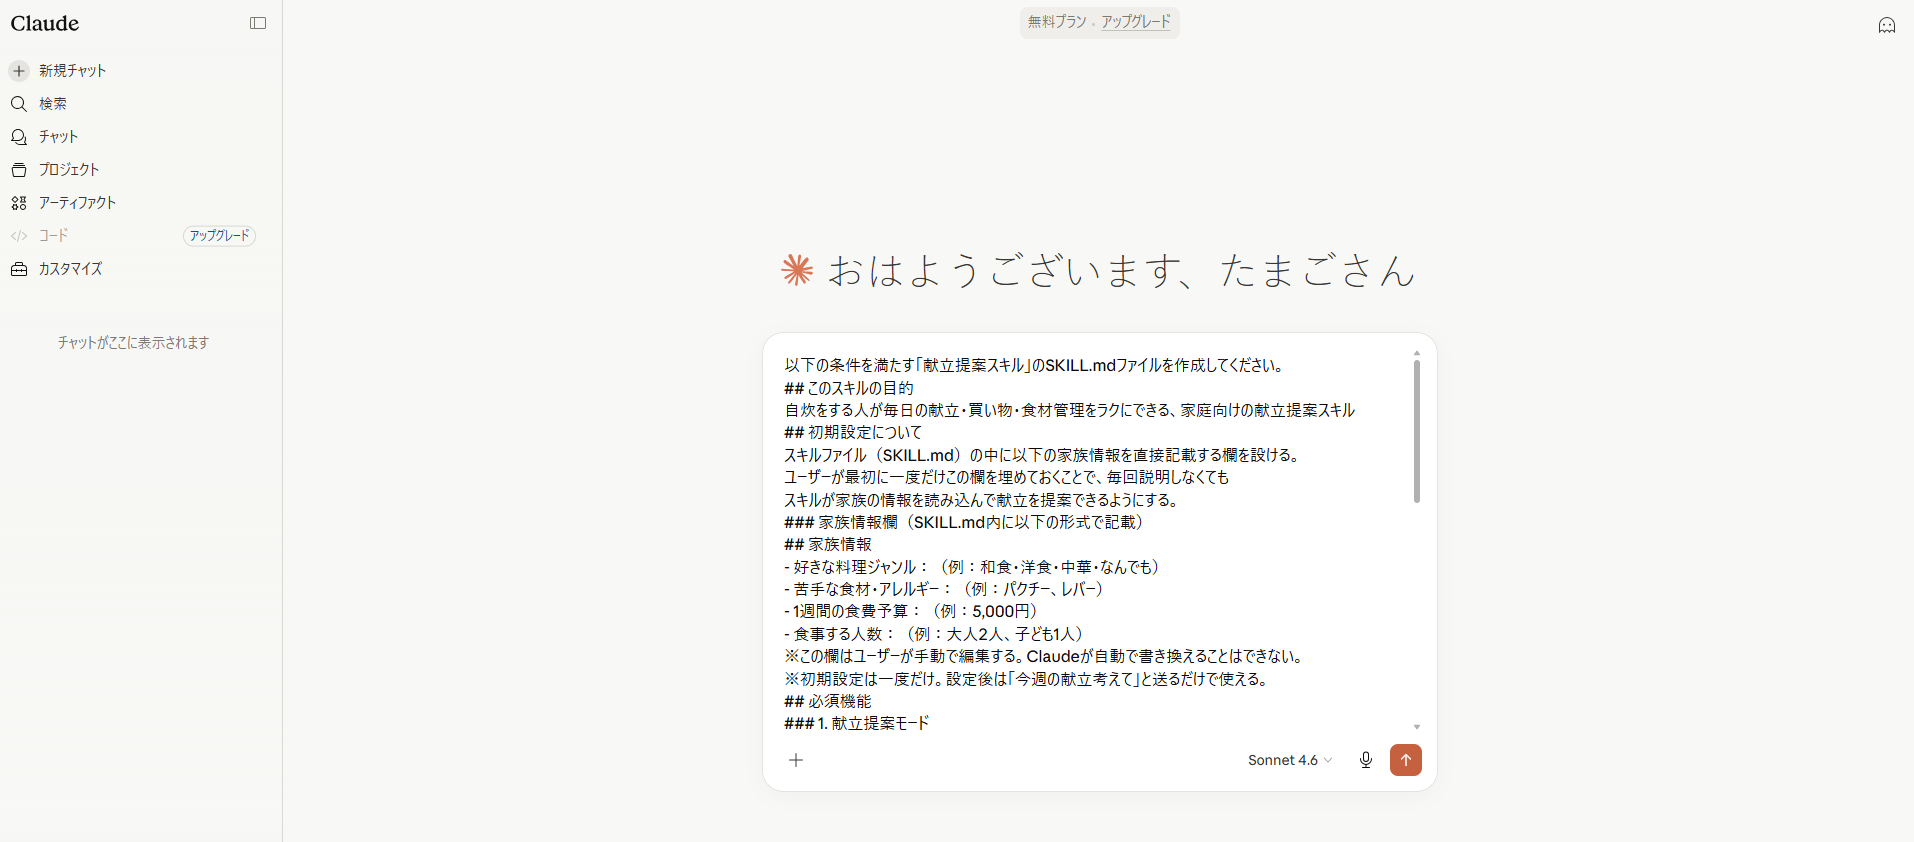Screen dimensions: 1914x842
Task: Click the artifacts icon beside アーティファクト
Action: (x=19, y=203)
